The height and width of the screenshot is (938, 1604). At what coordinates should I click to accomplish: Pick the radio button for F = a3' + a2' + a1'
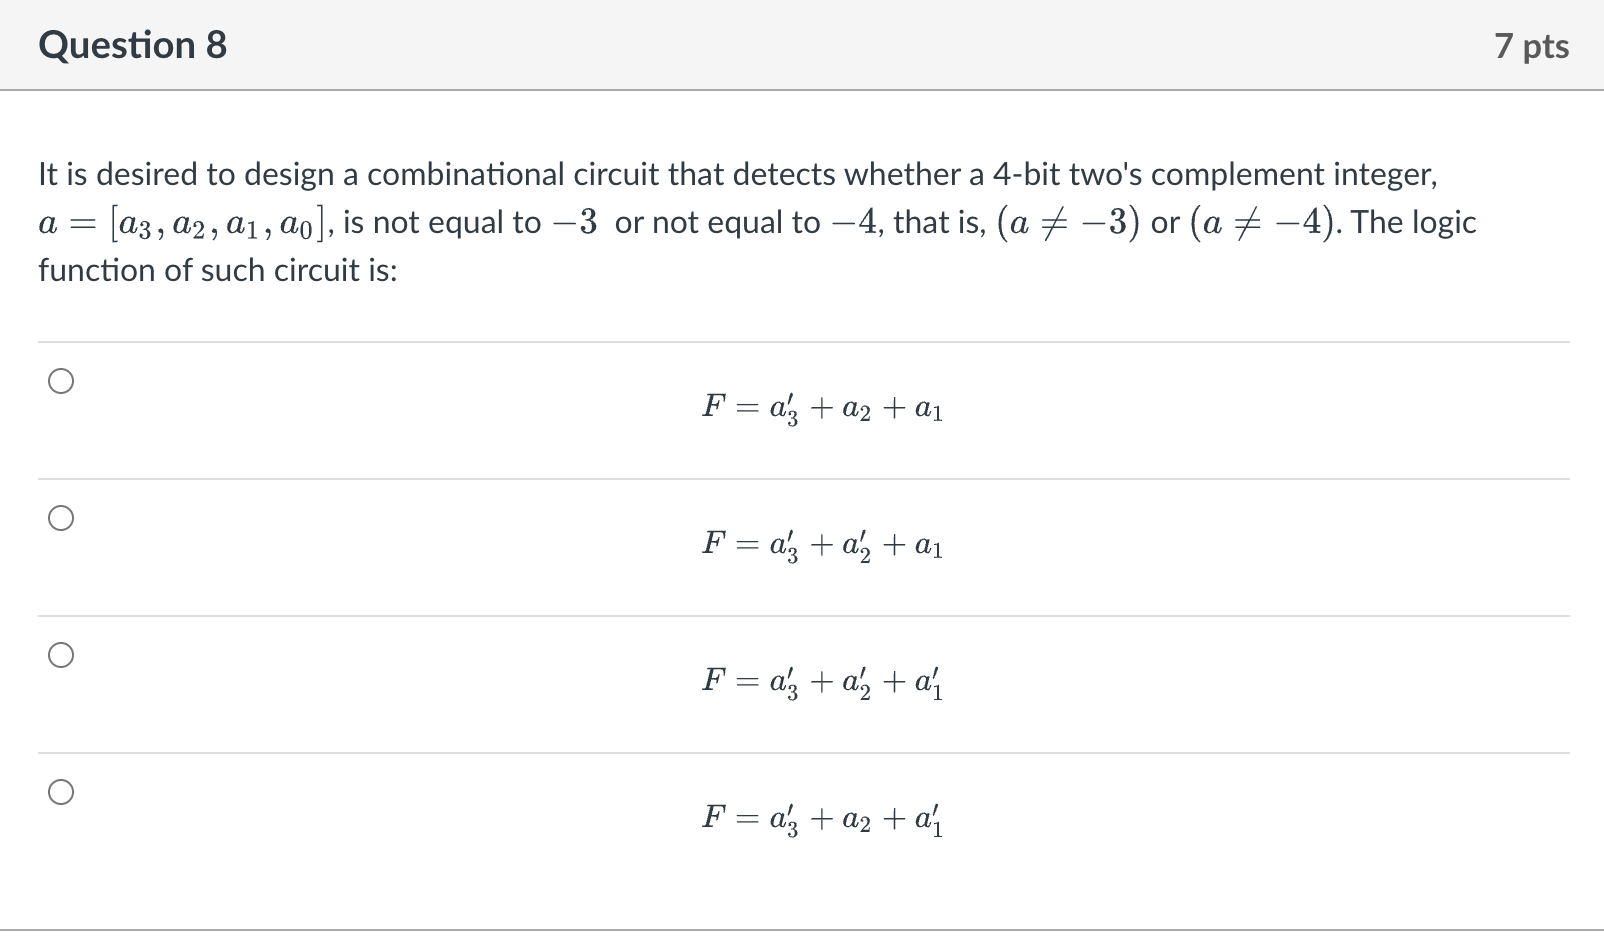point(61,655)
